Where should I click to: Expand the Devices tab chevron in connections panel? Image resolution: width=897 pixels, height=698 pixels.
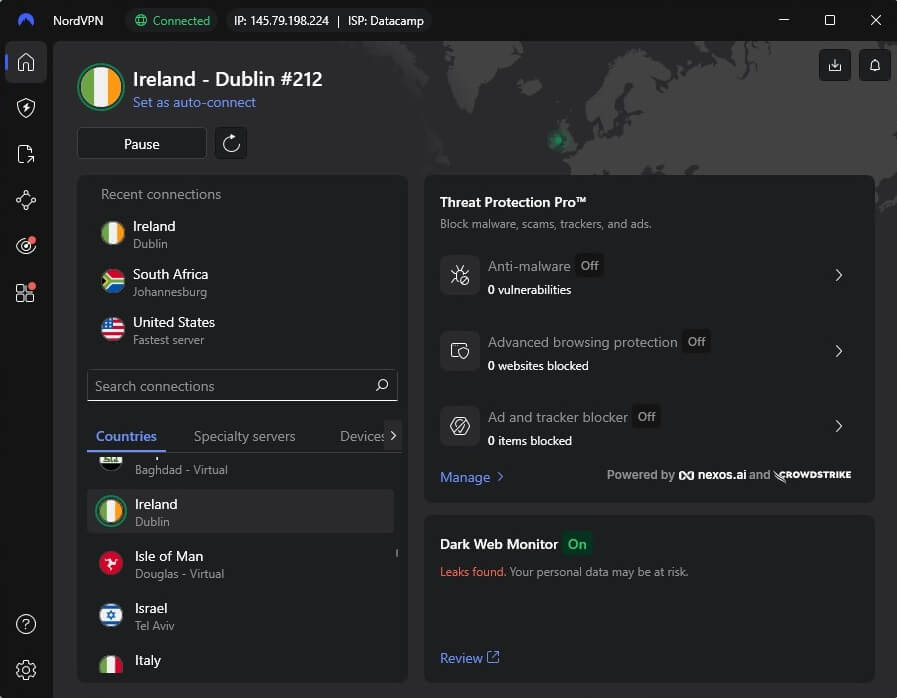coord(393,436)
